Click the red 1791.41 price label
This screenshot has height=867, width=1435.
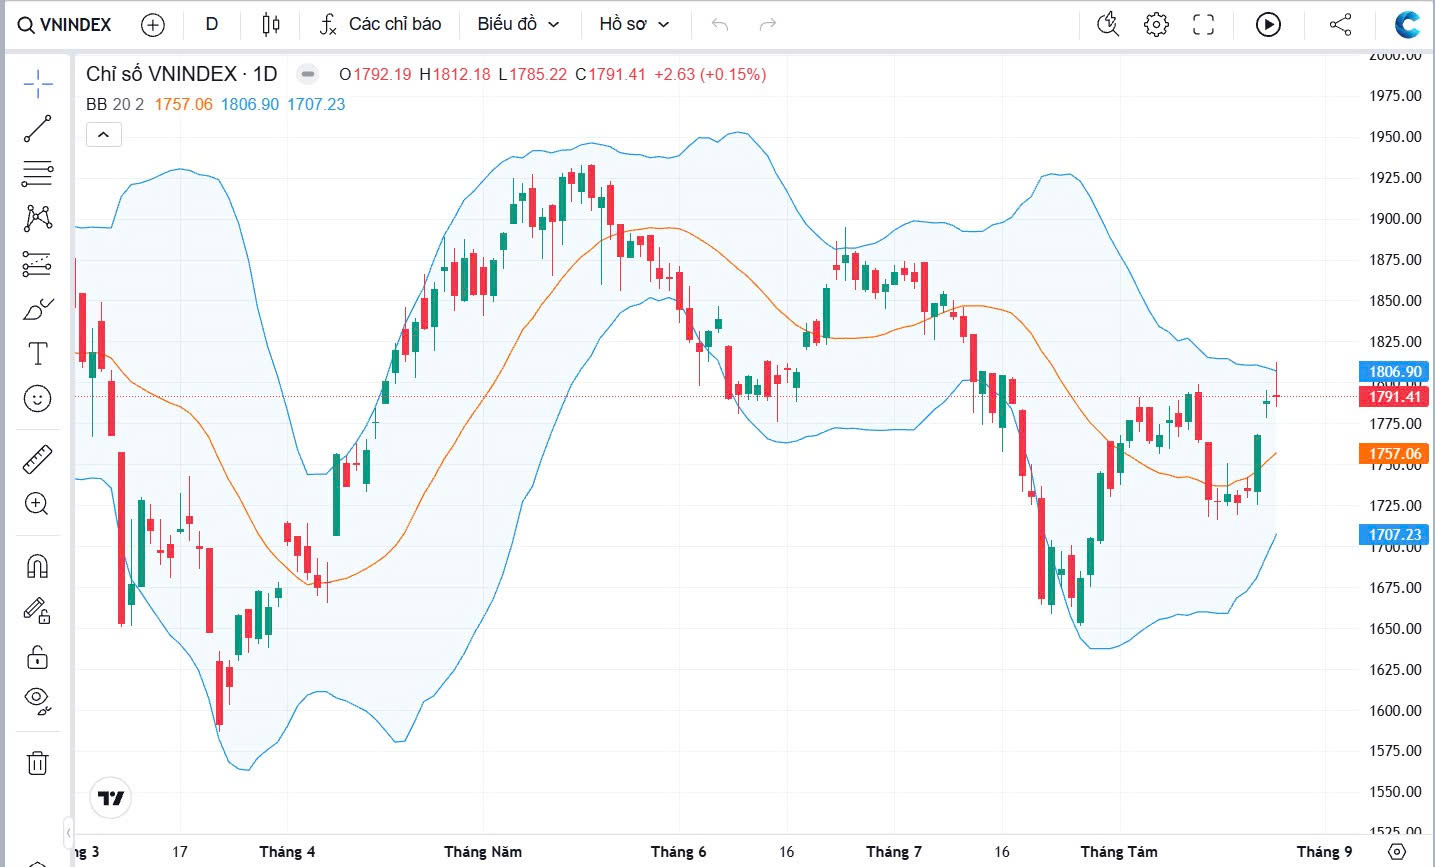pos(1395,397)
